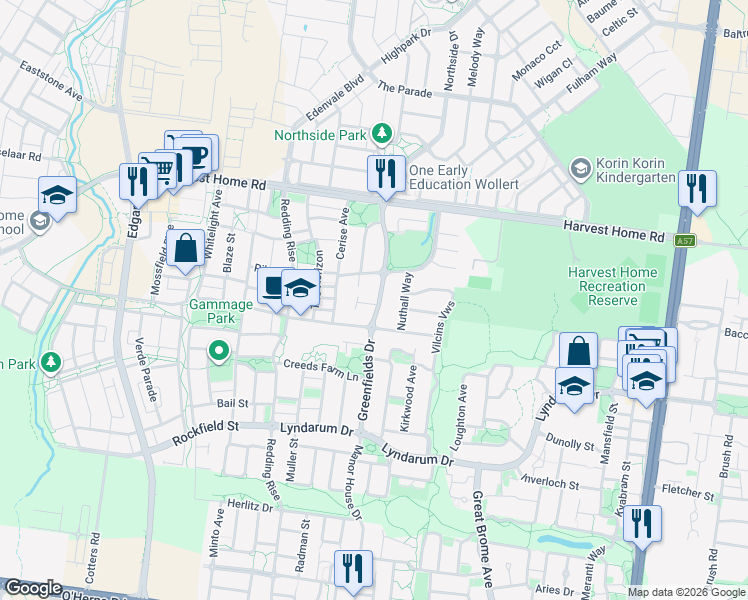The width and height of the screenshot is (748, 600).
Task: Click the Meranti Way label
Action: (x=594, y=572)
